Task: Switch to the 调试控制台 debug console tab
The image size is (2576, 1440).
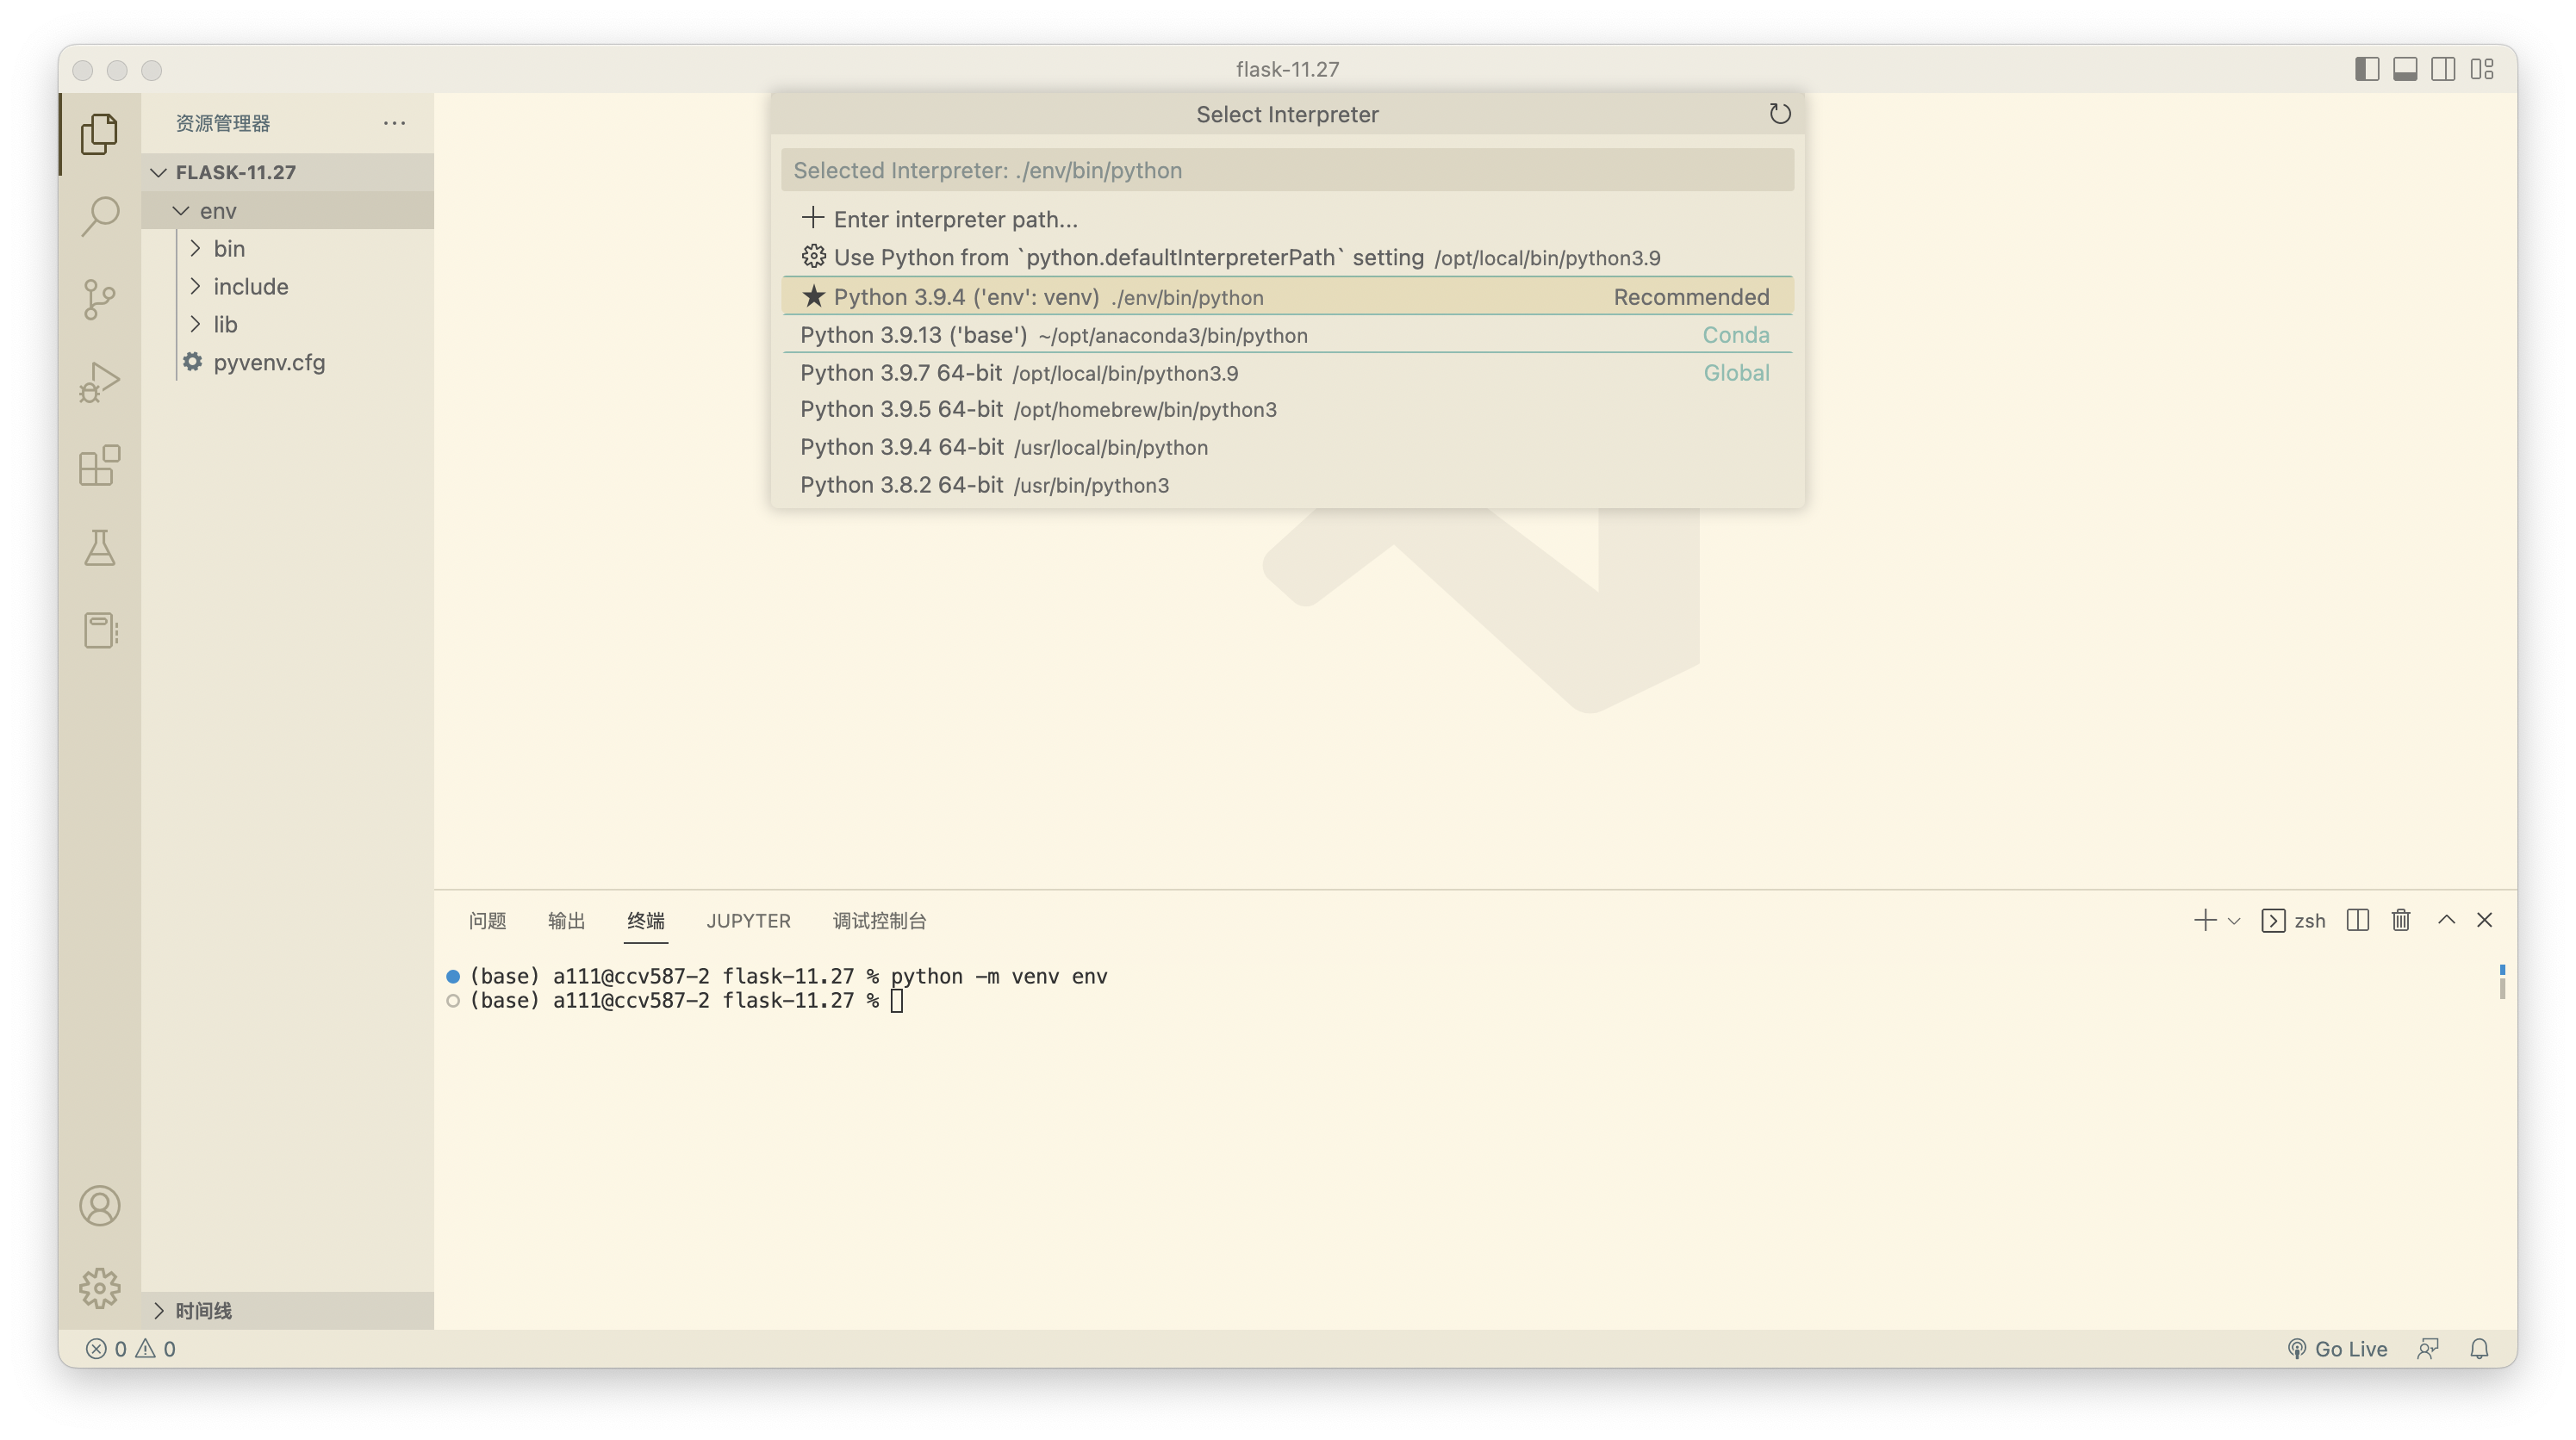Action: [879, 921]
